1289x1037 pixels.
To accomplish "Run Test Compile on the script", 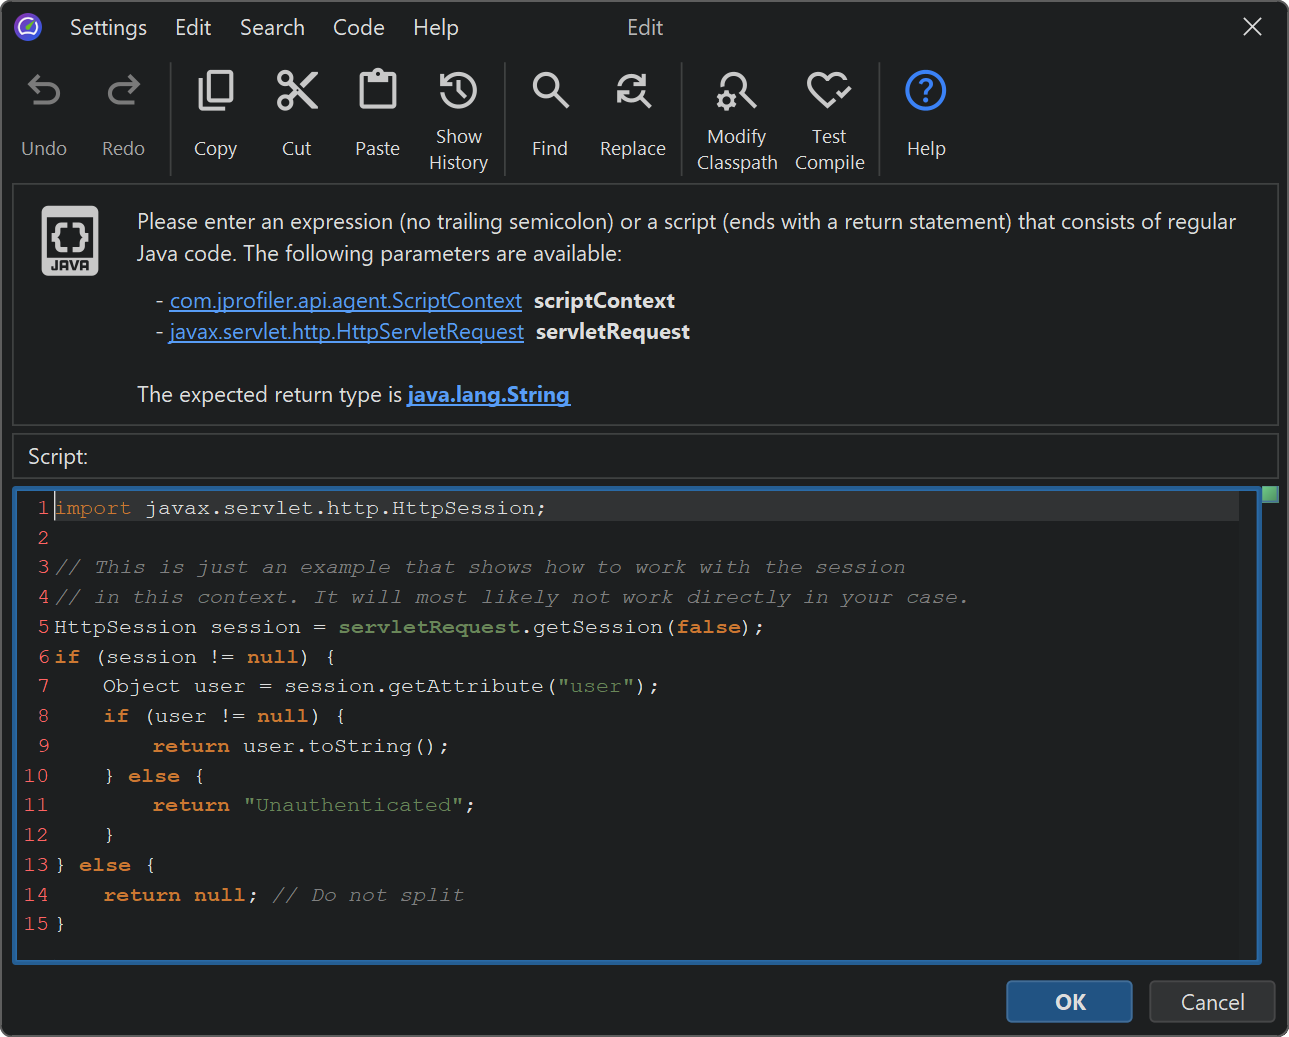I will pos(829,92).
